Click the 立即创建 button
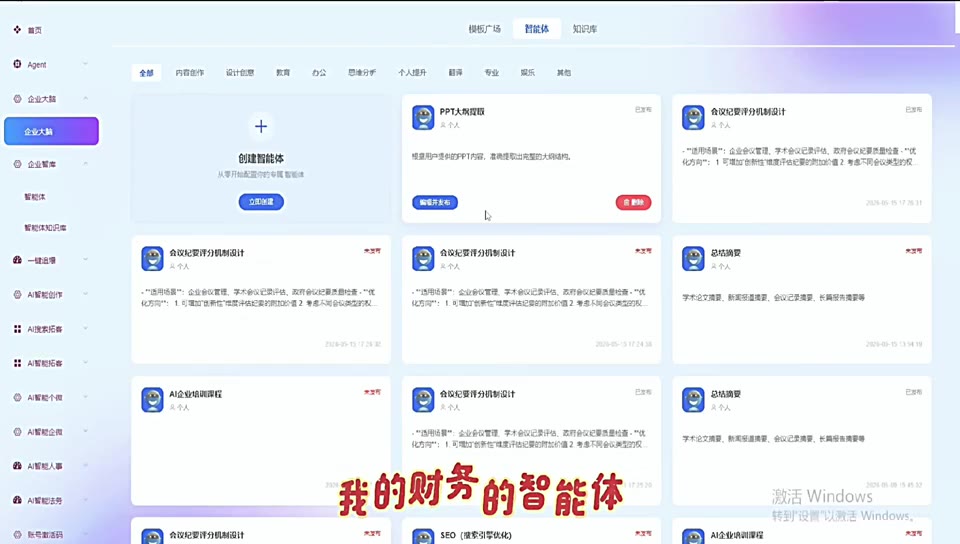960x544 pixels. pyautogui.click(x=261, y=202)
